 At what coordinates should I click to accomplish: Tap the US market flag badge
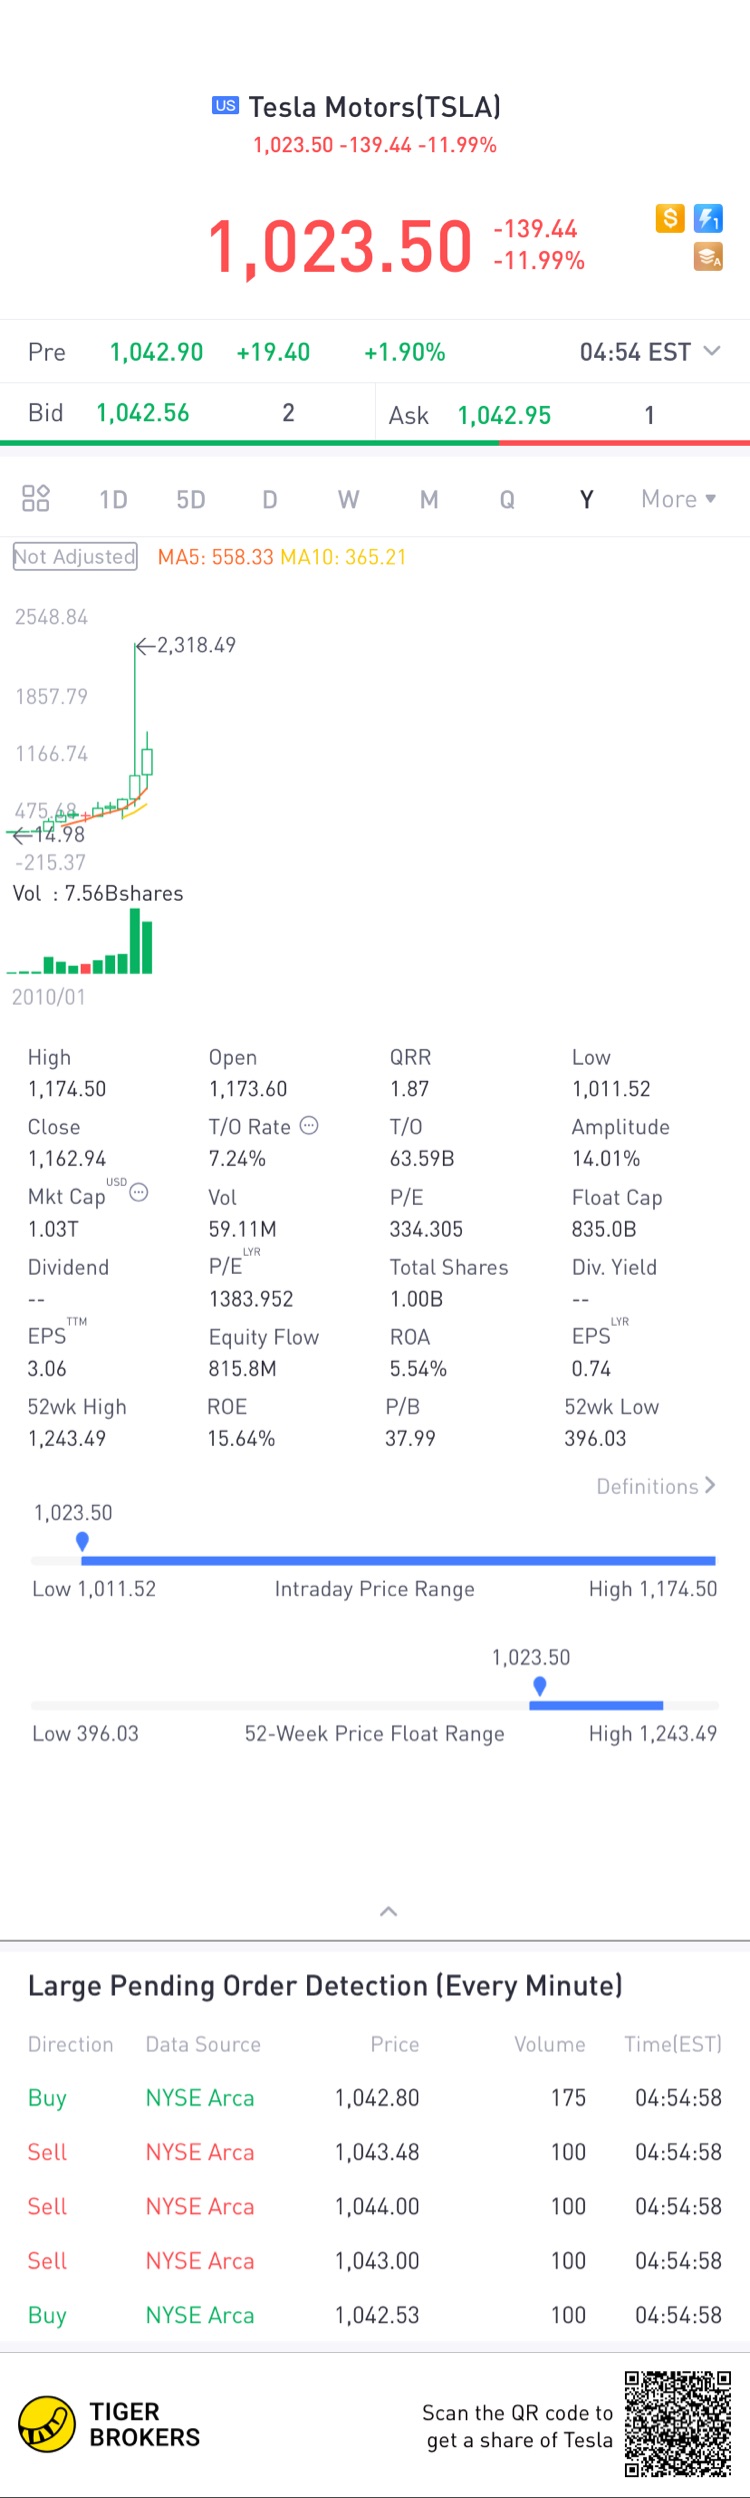click(225, 106)
